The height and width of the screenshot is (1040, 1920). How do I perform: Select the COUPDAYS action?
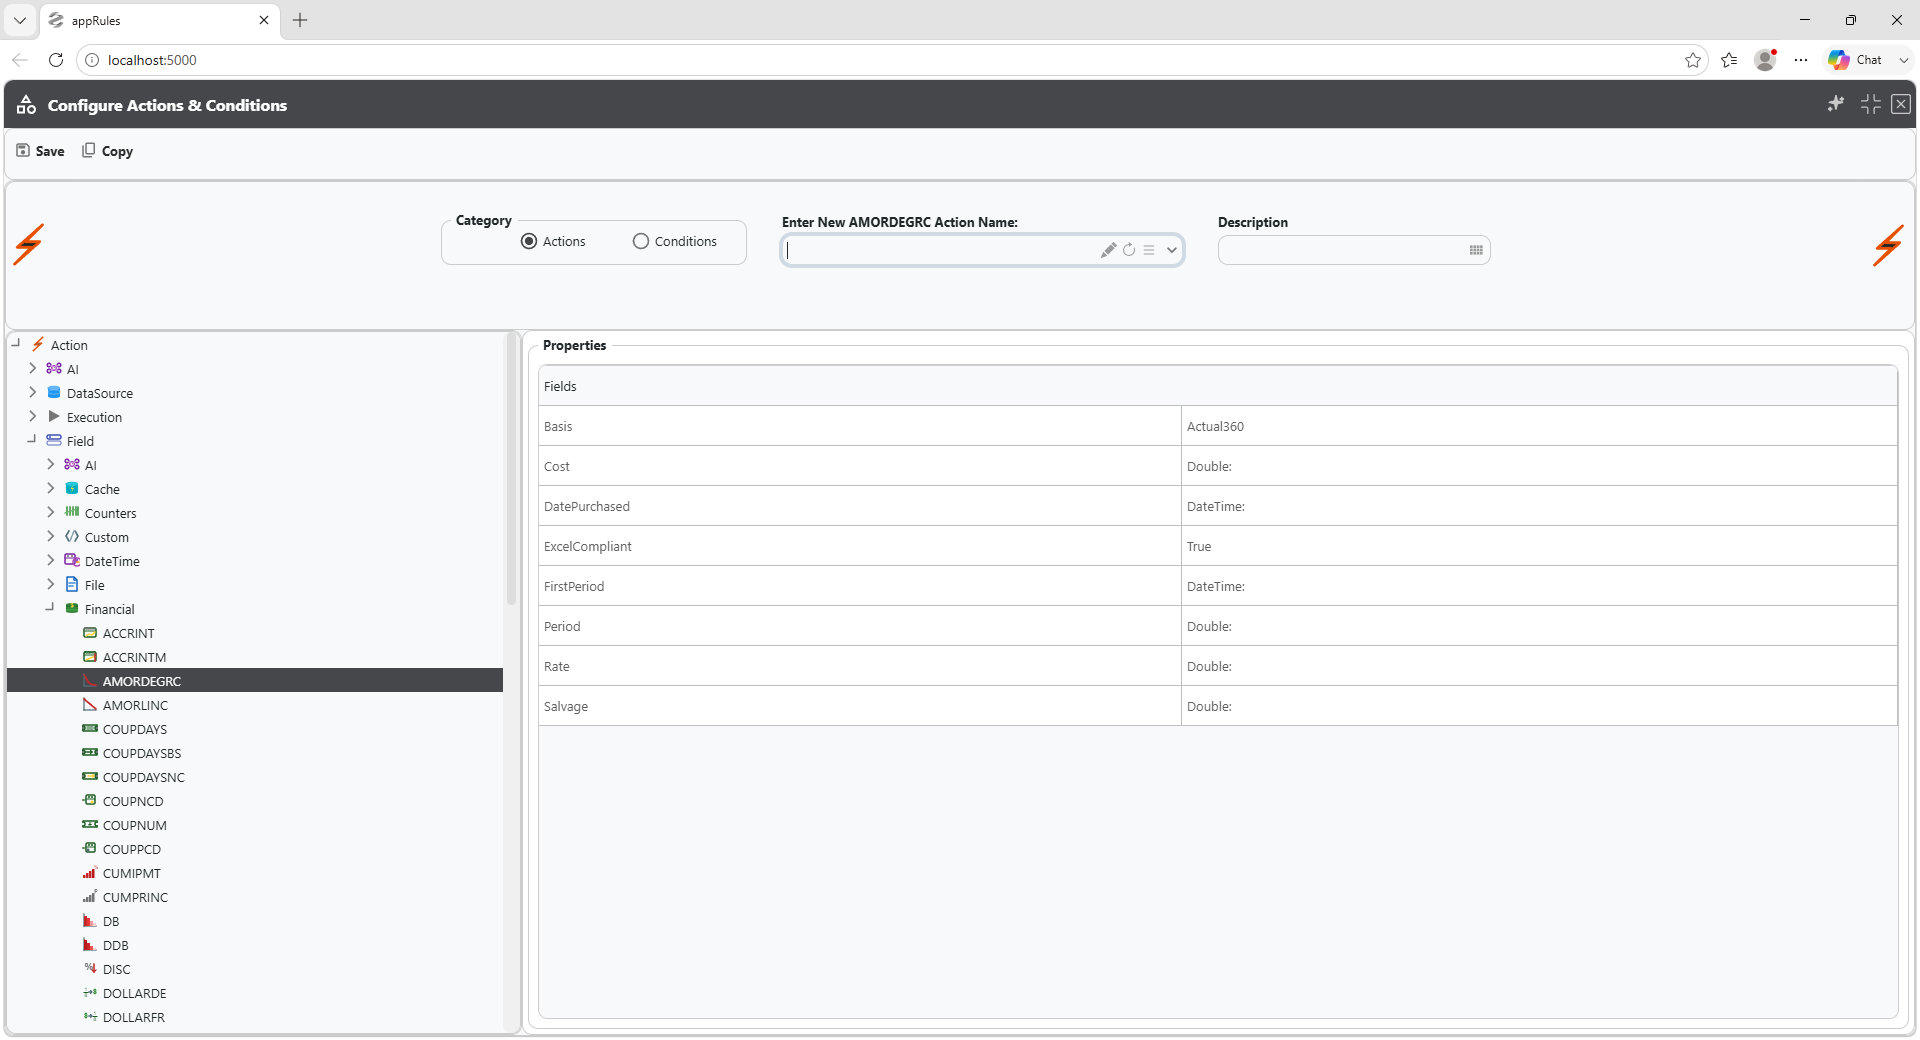134,729
